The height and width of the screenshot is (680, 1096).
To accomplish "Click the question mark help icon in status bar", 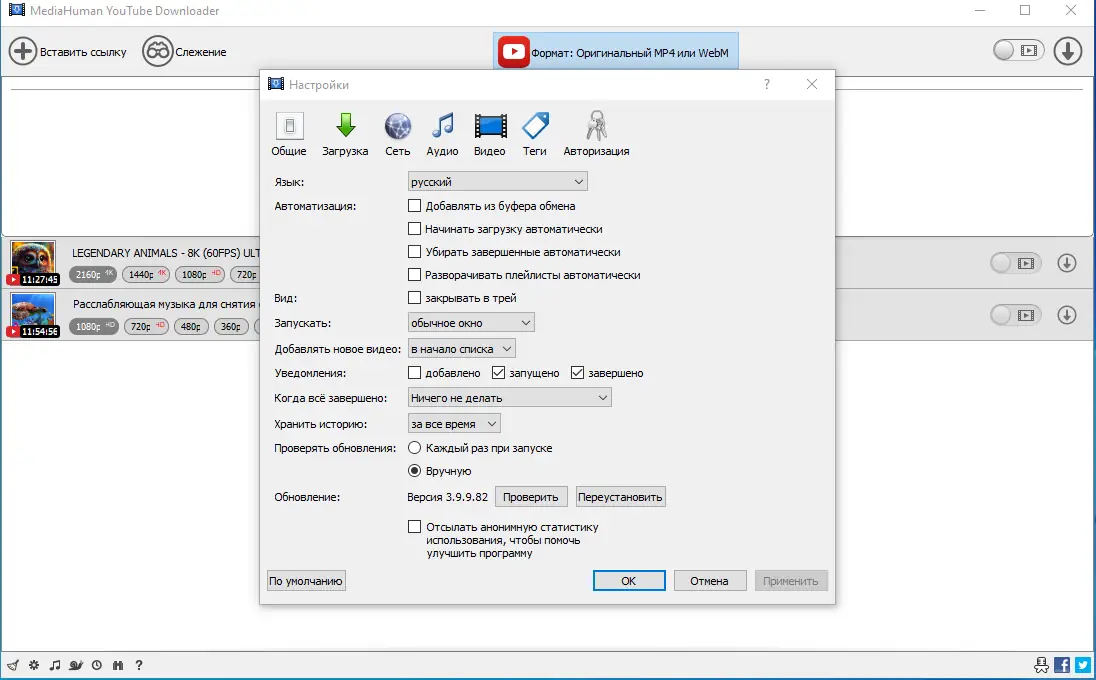I will 138,665.
